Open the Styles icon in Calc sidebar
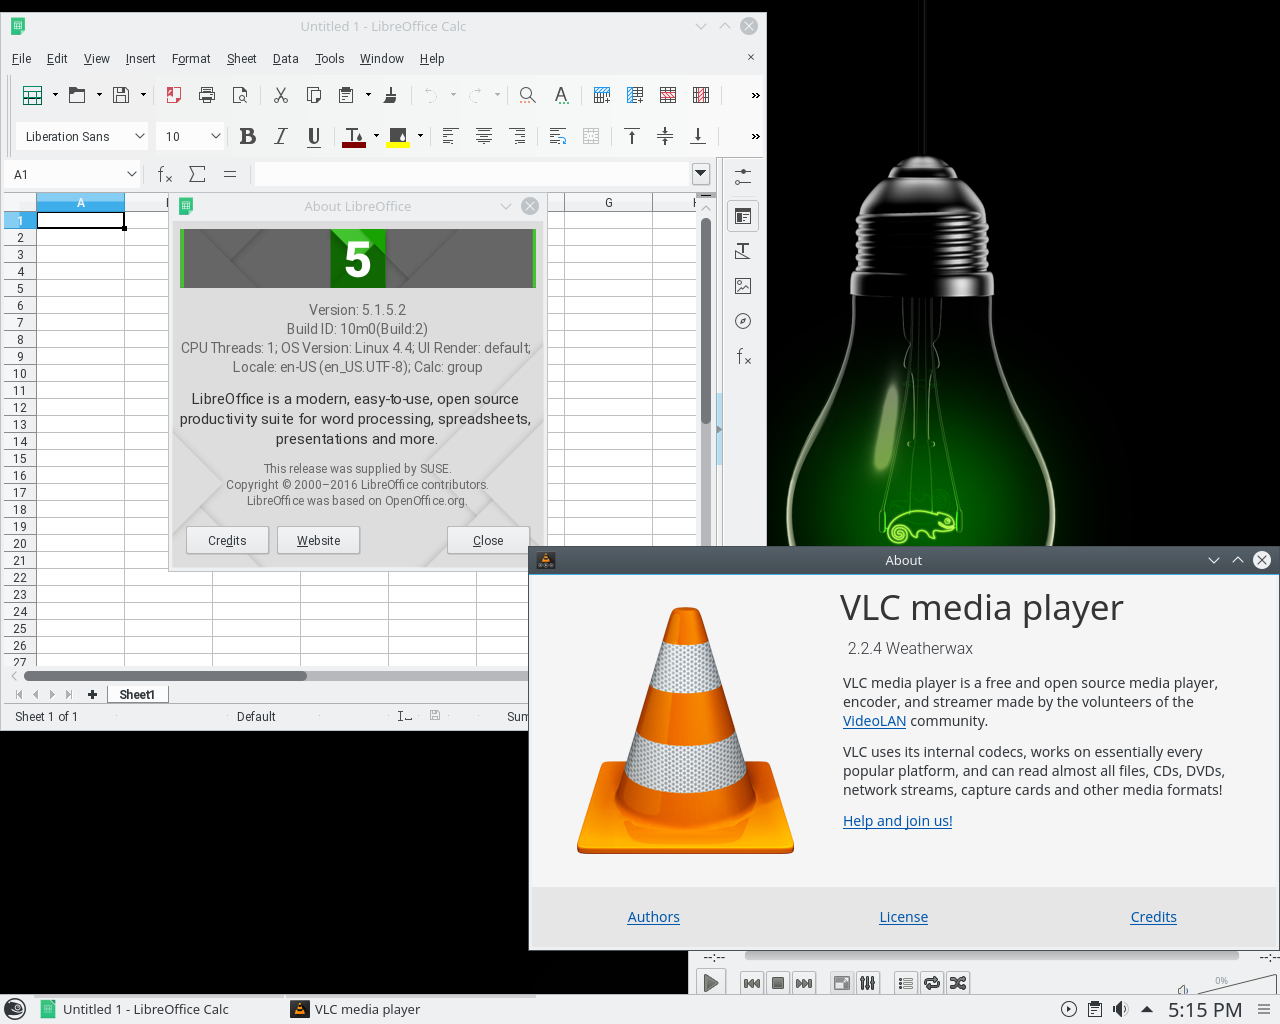1280x1024 pixels. coord(743,251)
